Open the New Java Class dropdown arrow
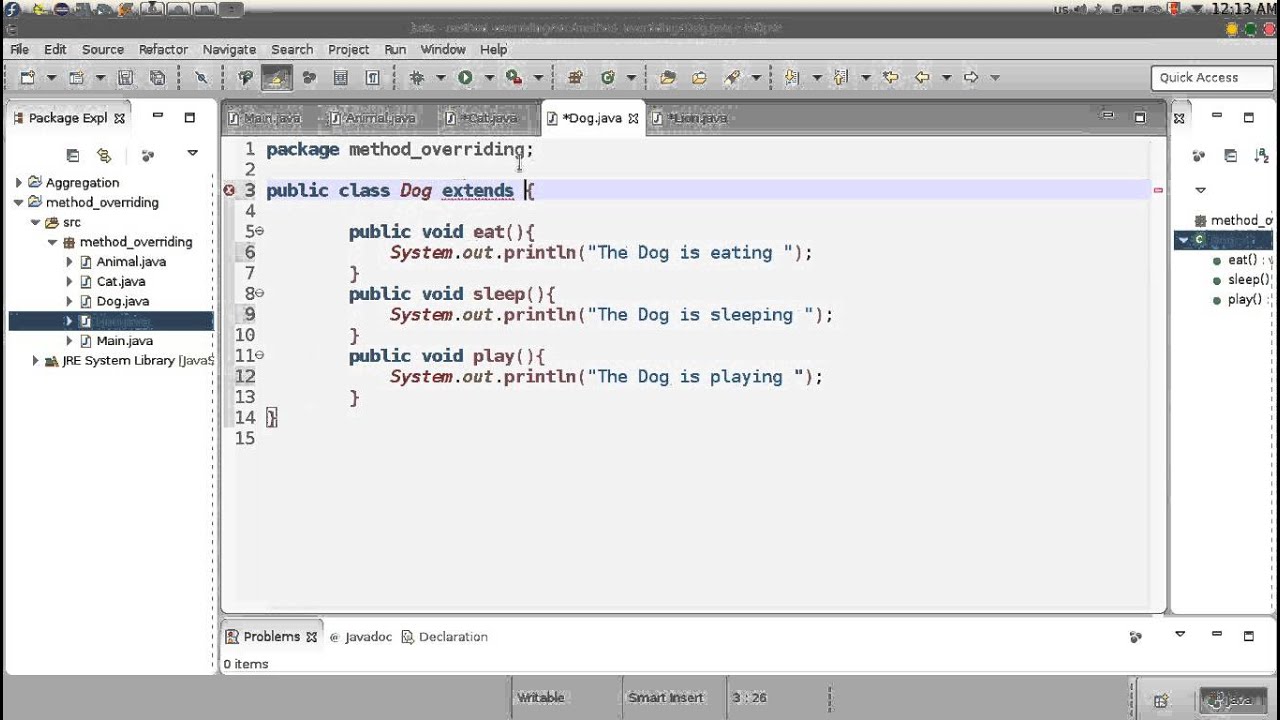 (x=630, y=77)
